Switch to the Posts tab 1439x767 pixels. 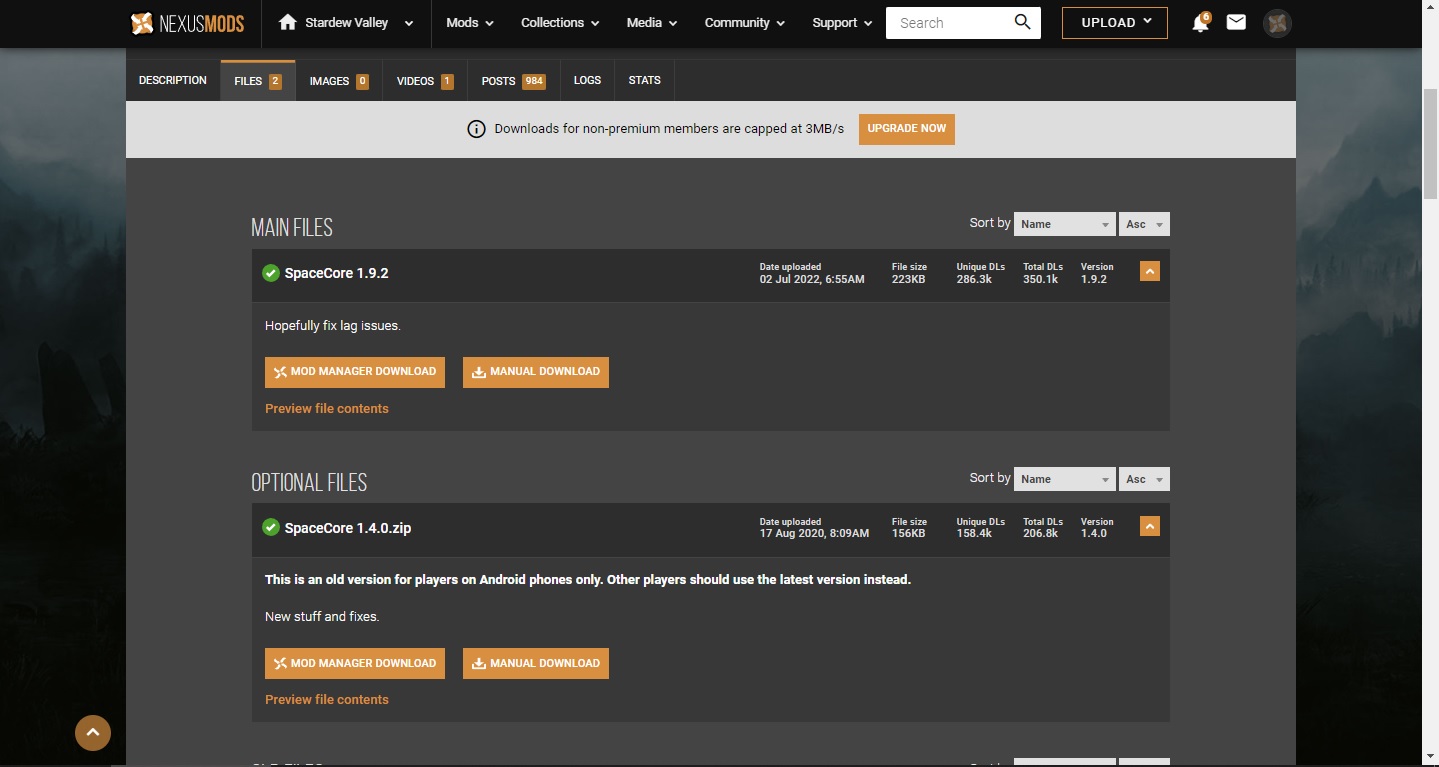coord(514,81)
